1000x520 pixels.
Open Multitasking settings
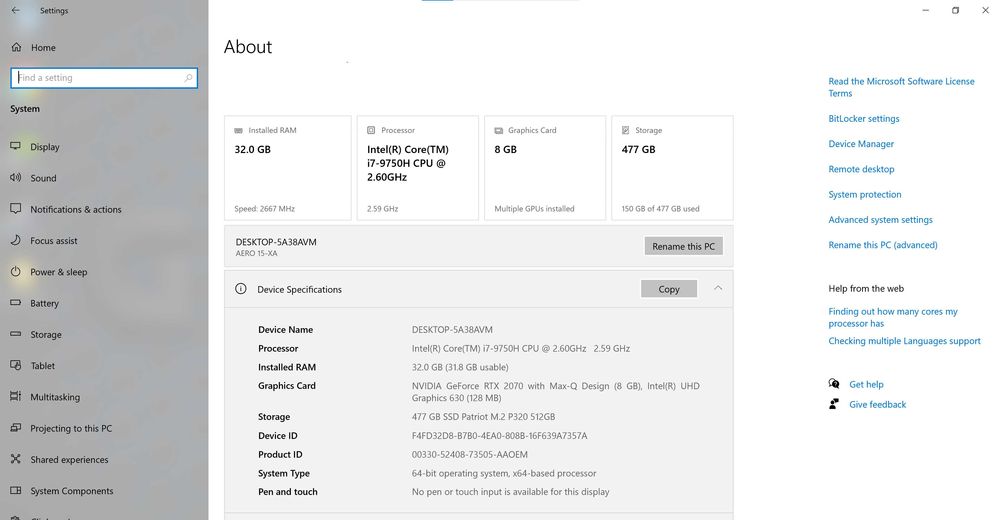coord(55,397)
